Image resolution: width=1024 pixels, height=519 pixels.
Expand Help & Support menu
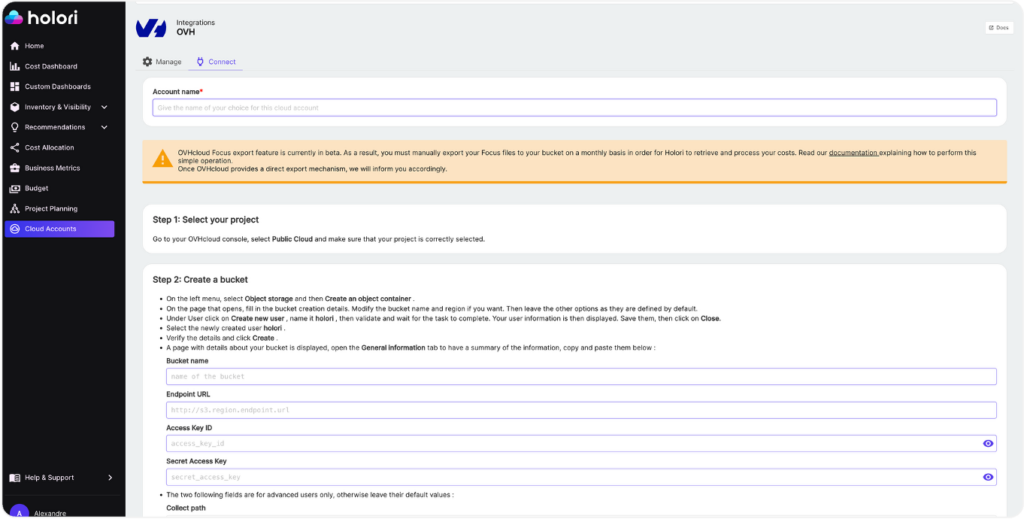click(109, 478)
